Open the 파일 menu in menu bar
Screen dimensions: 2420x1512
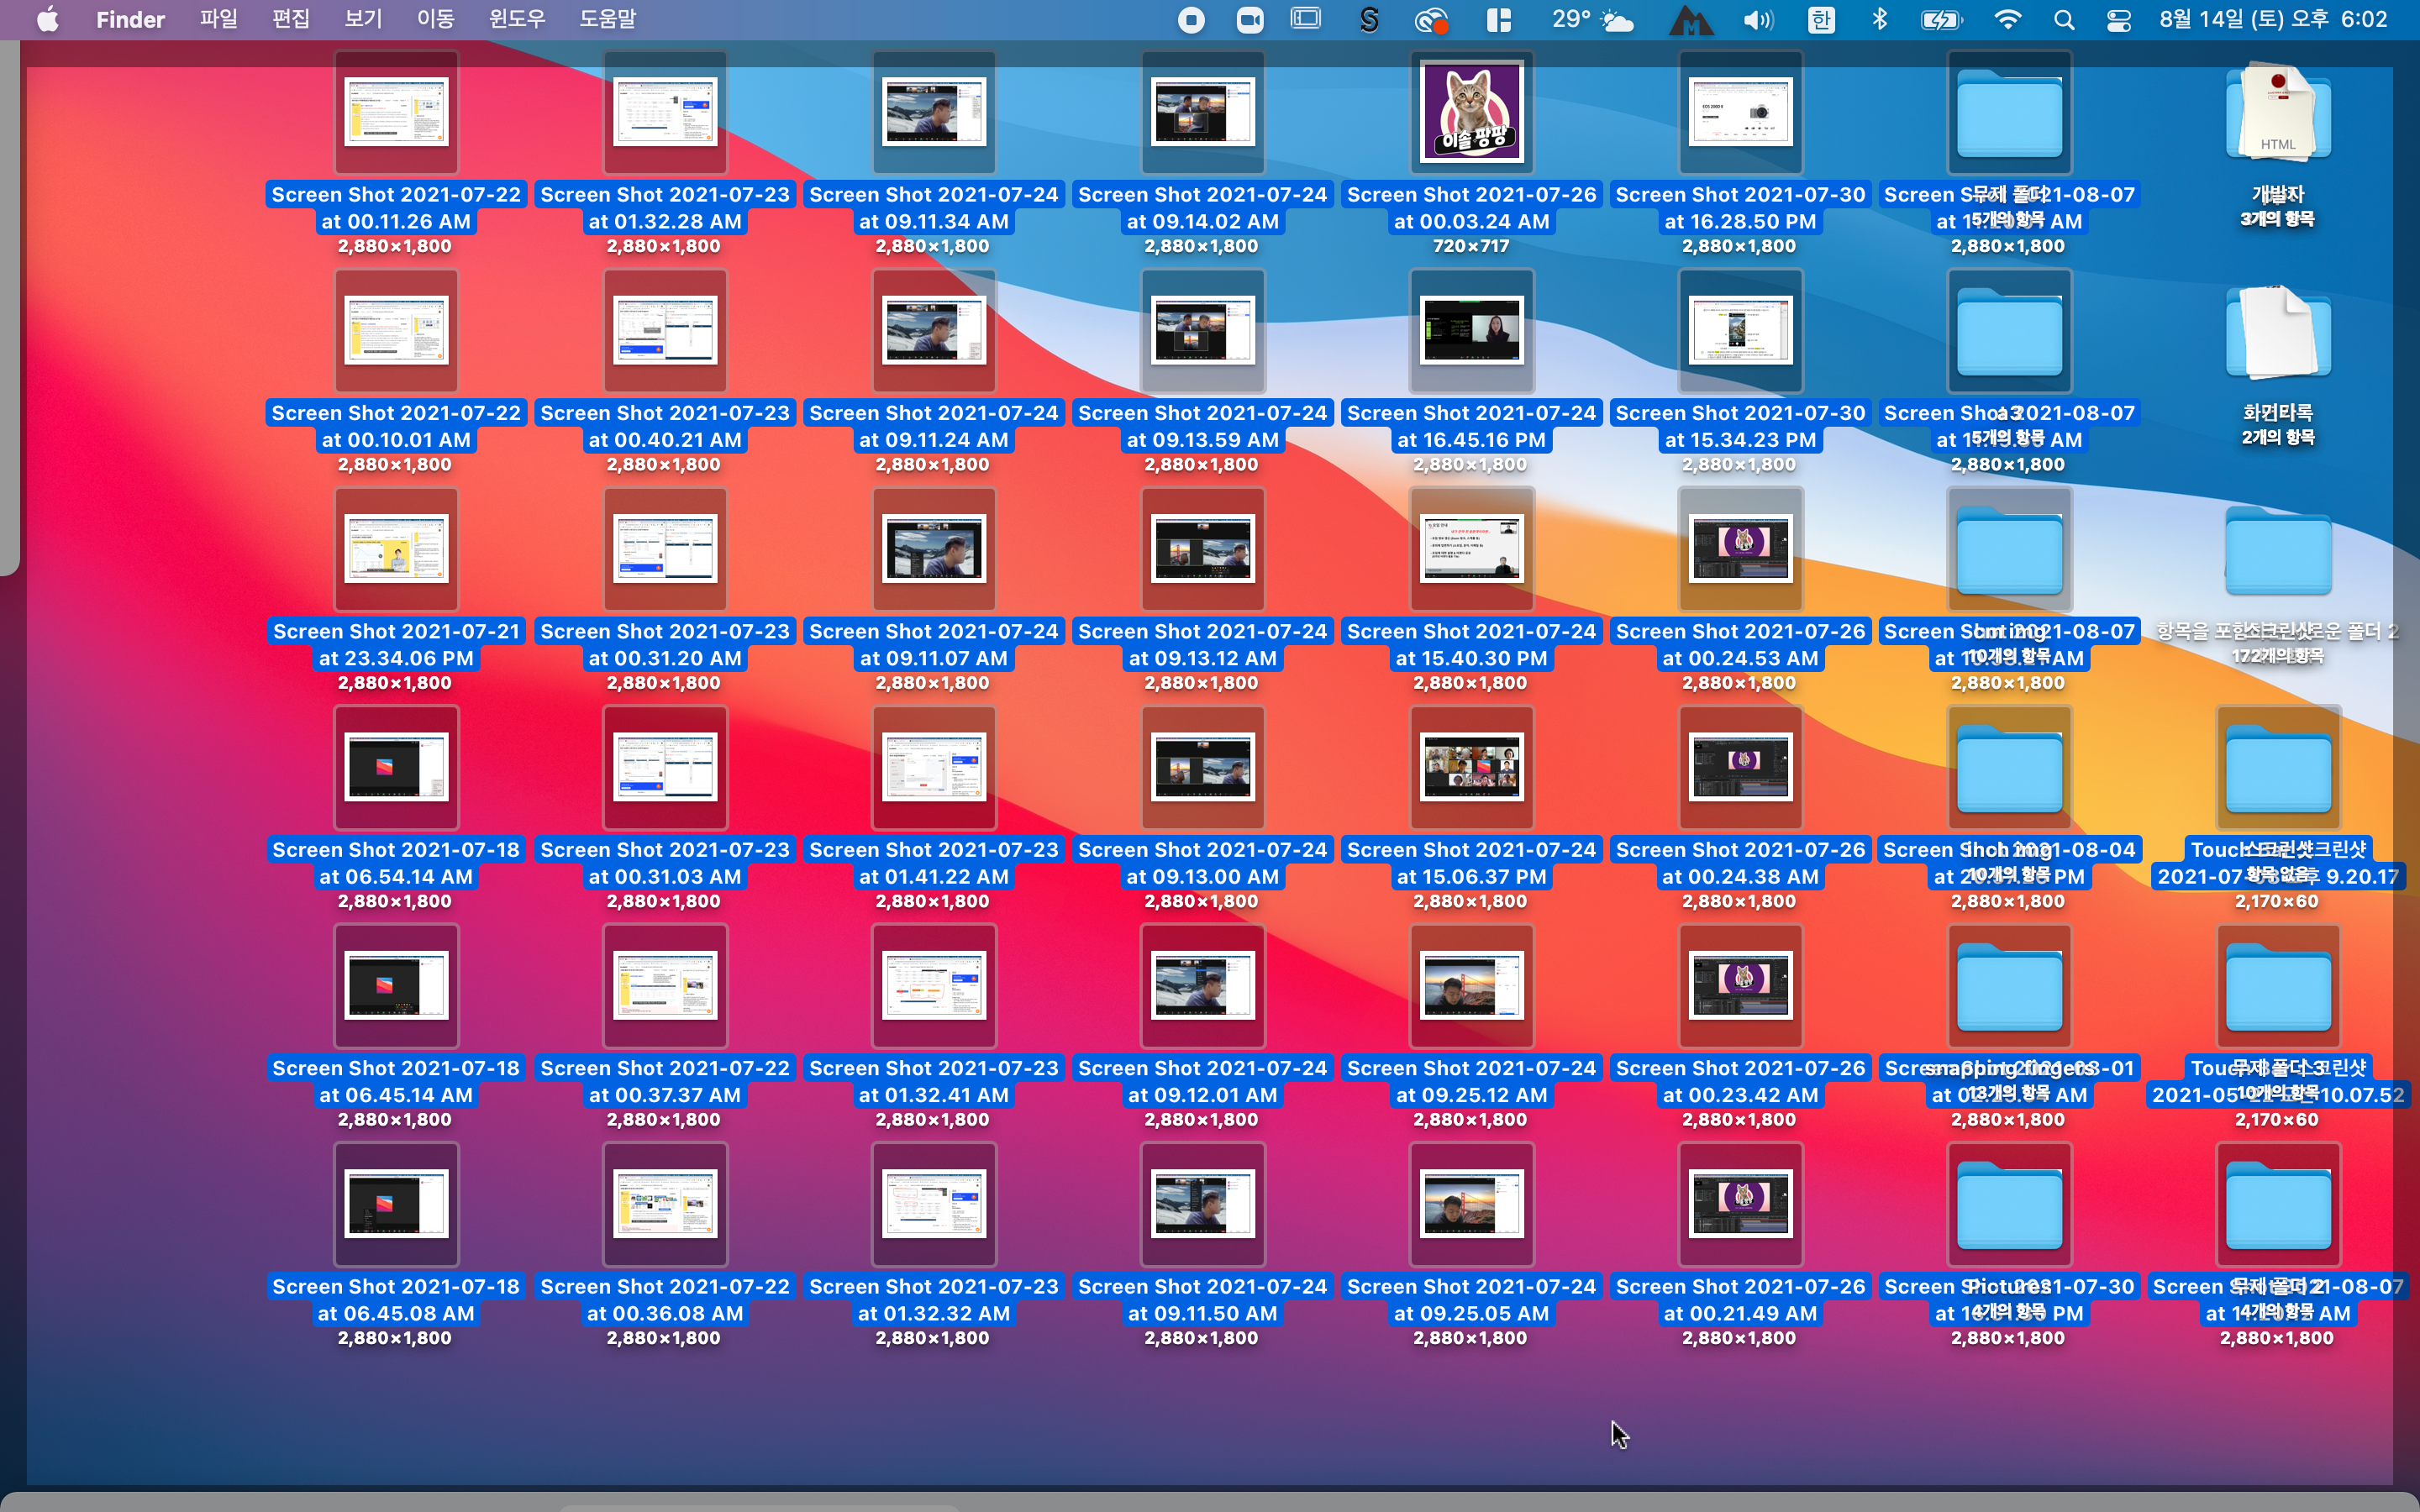pos(218,19)
